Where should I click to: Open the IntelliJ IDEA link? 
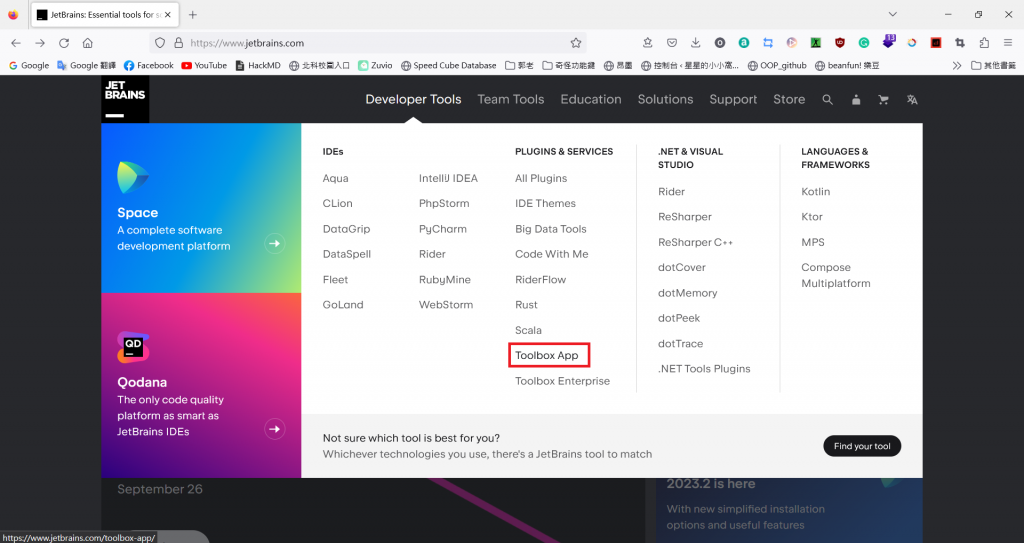pos(448,178)
